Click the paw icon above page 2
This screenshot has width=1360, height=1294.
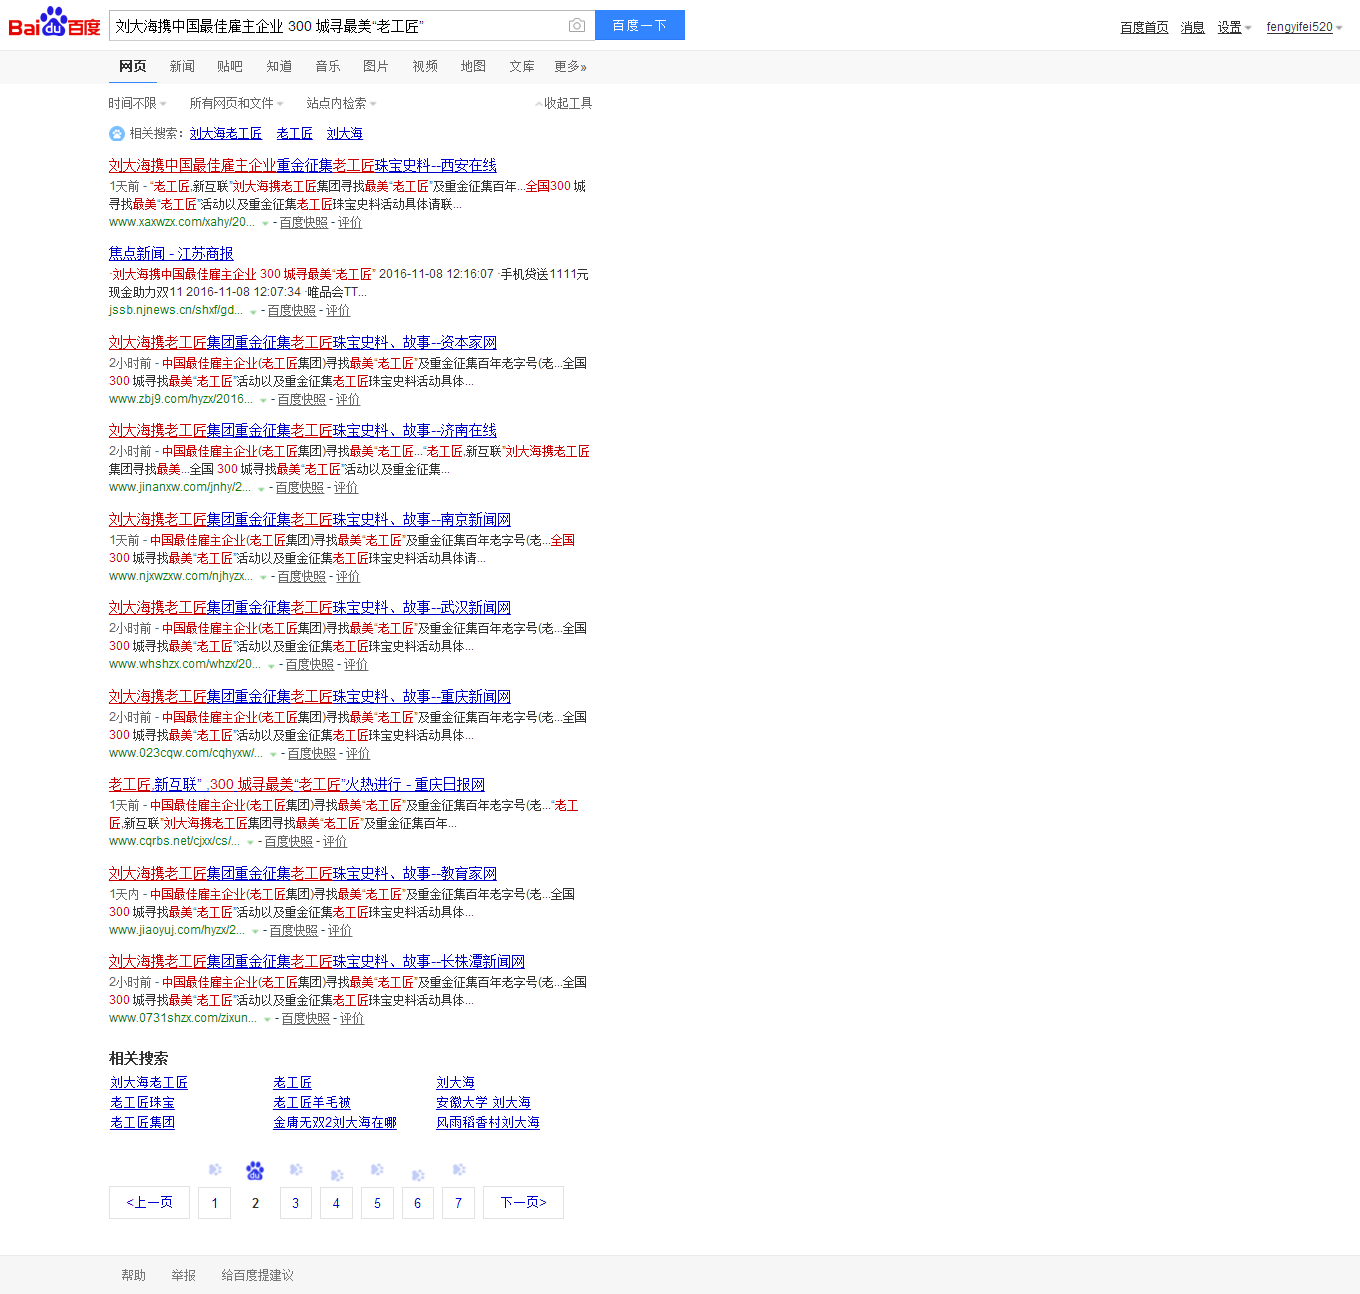[x=255, y=1170]
